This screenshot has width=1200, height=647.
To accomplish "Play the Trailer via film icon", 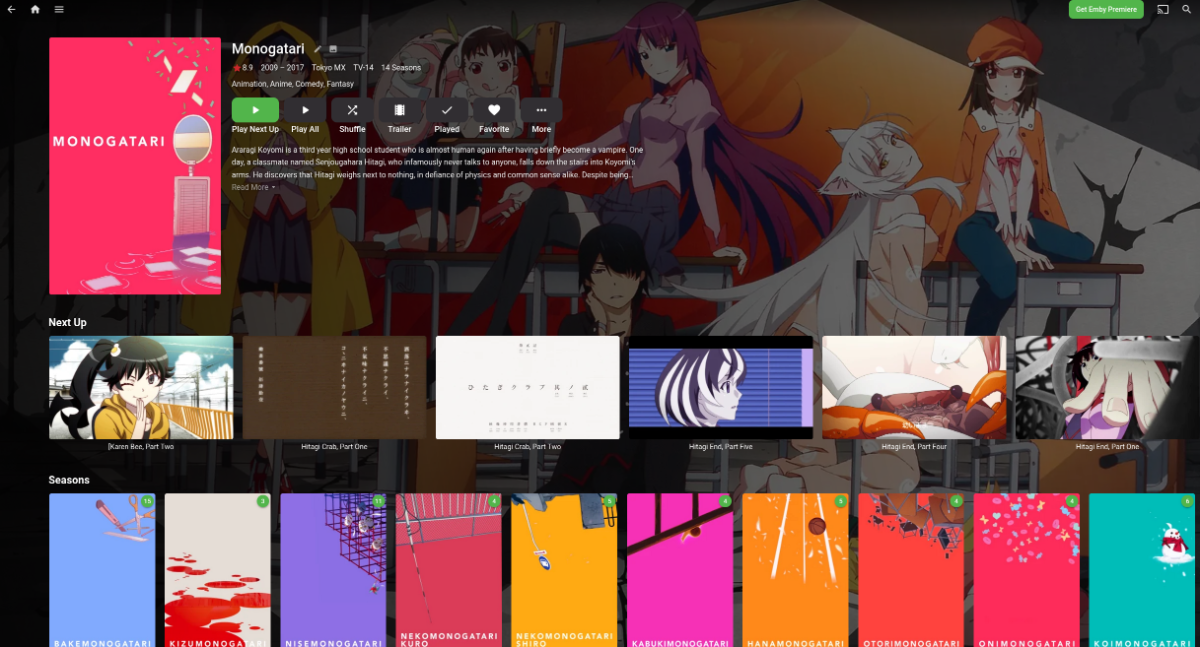I will click(x=399, y=110).
